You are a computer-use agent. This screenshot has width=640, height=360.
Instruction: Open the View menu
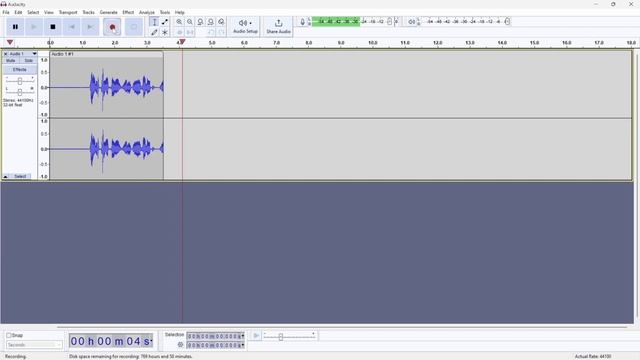click(49, 12)
